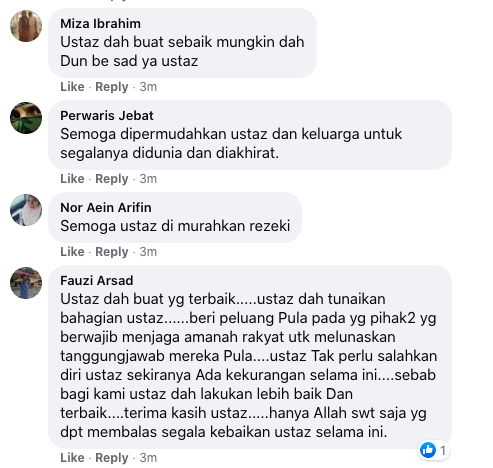The image size is (493, 468).
Task: Open the Miza Ibrahim name link
Action: pyautogui.click(x=100, y=24)
